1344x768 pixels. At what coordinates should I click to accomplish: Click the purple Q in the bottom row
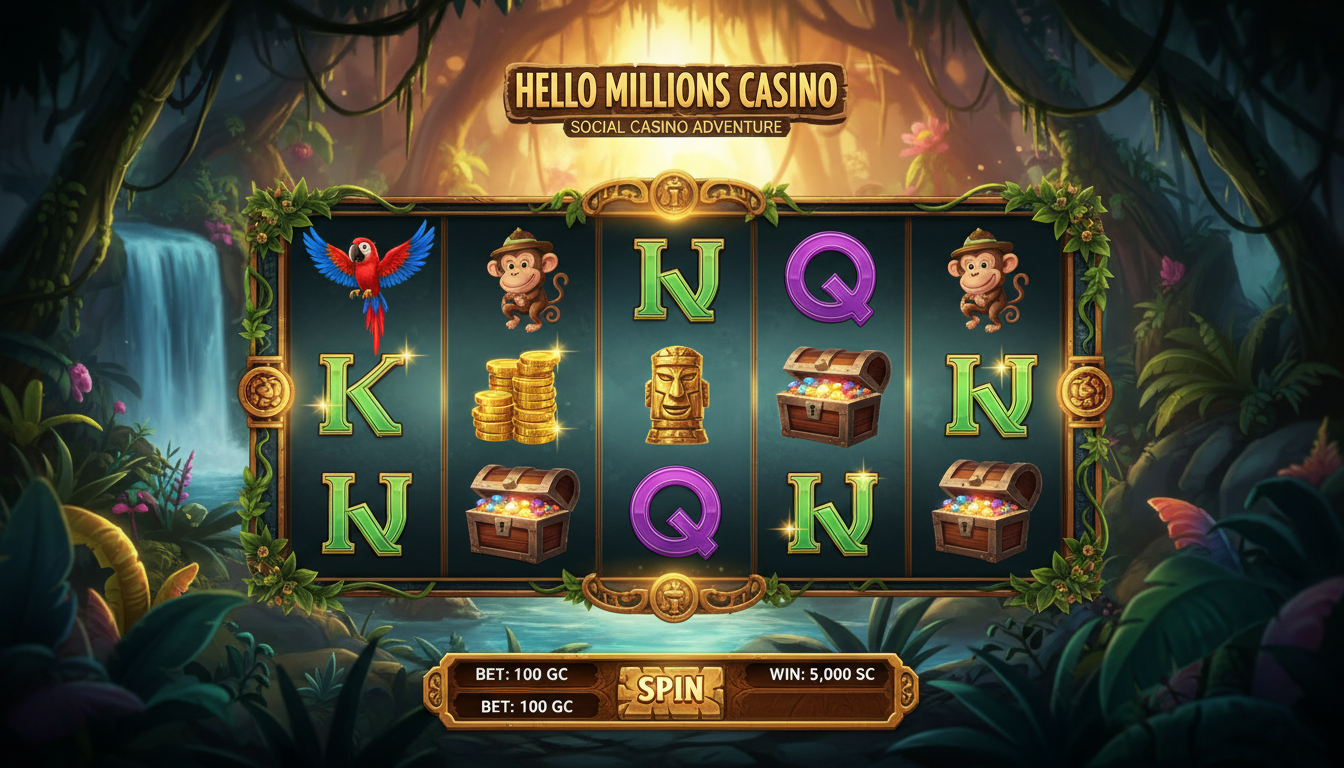(x=676, y=511)
